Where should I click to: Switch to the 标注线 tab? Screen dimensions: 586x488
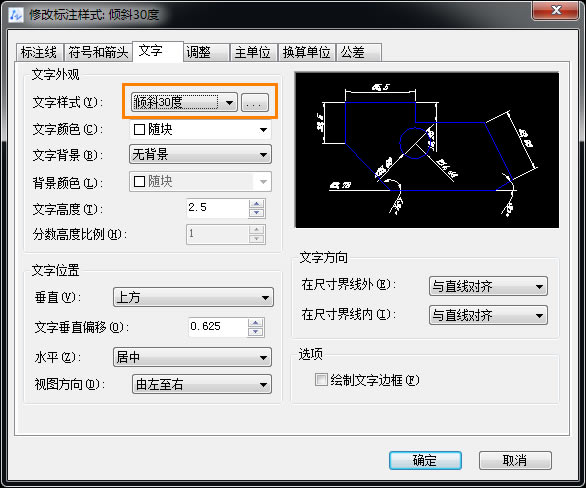39,52
